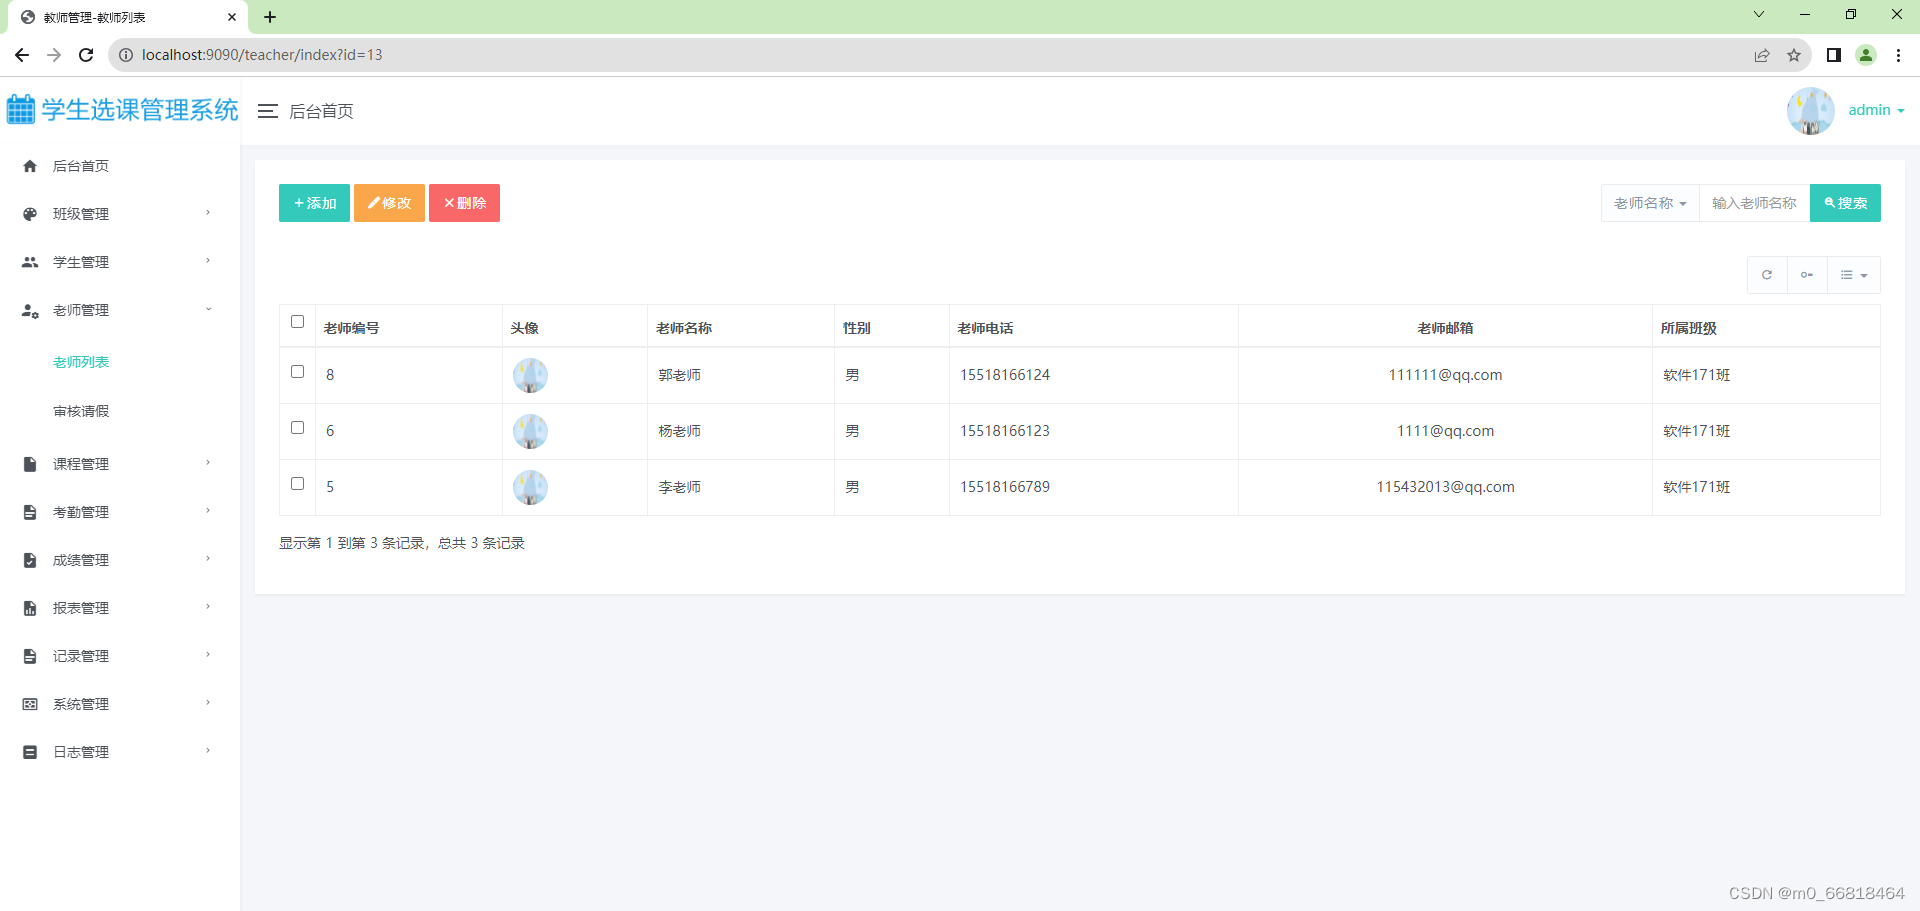
Task: Switch to the 审核请假 menu item
Action: tap(80, 410)
